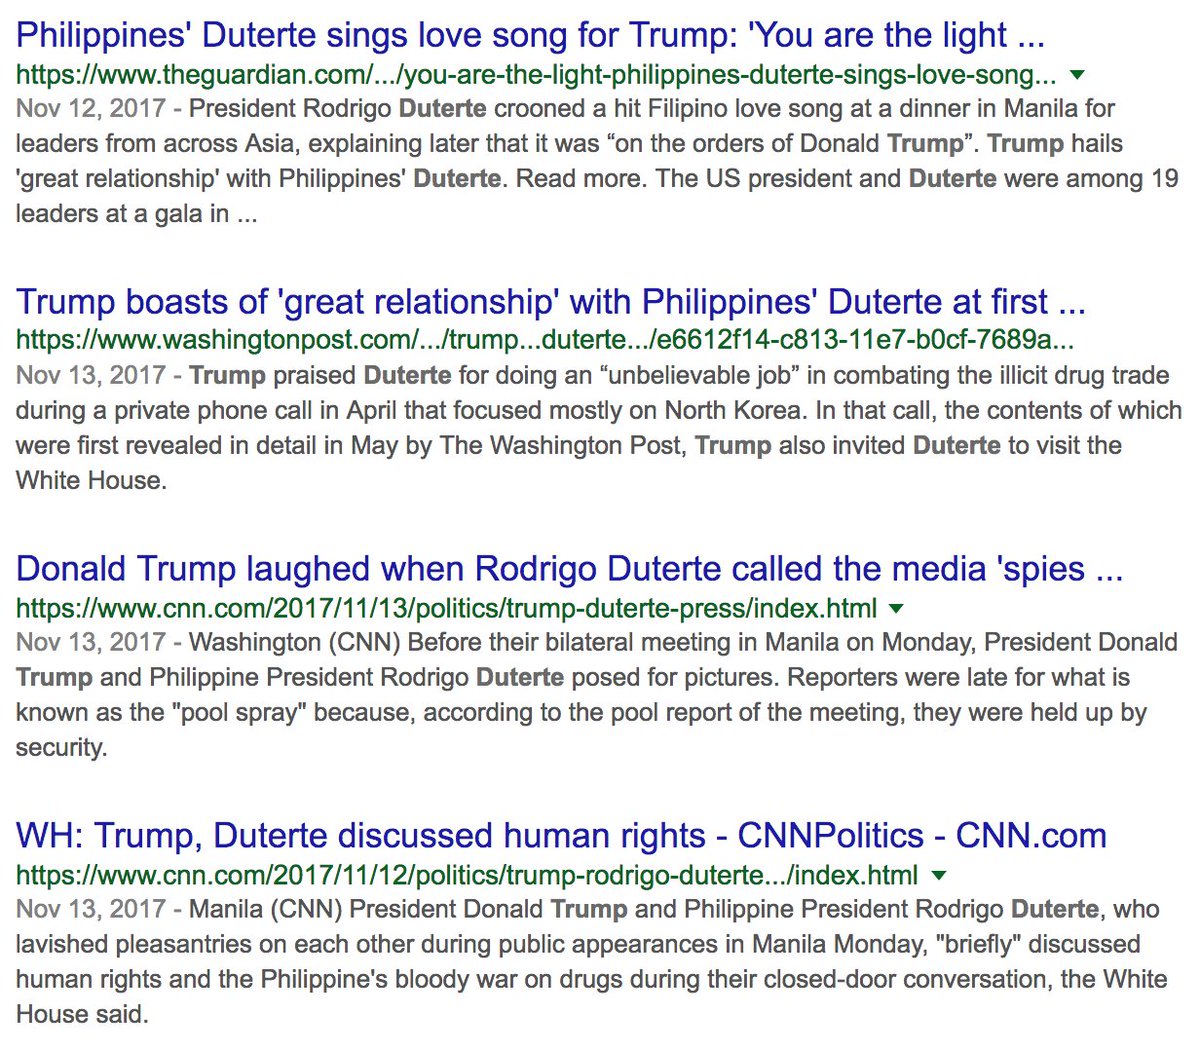Click the green washingtonpost.com URL text

(x=545, y=340)
